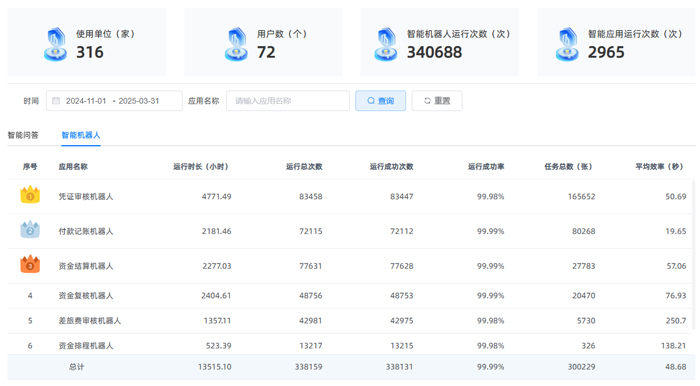Open start date 2024-11-01 picker
This screenshot has height=386, width=700.
86,101
